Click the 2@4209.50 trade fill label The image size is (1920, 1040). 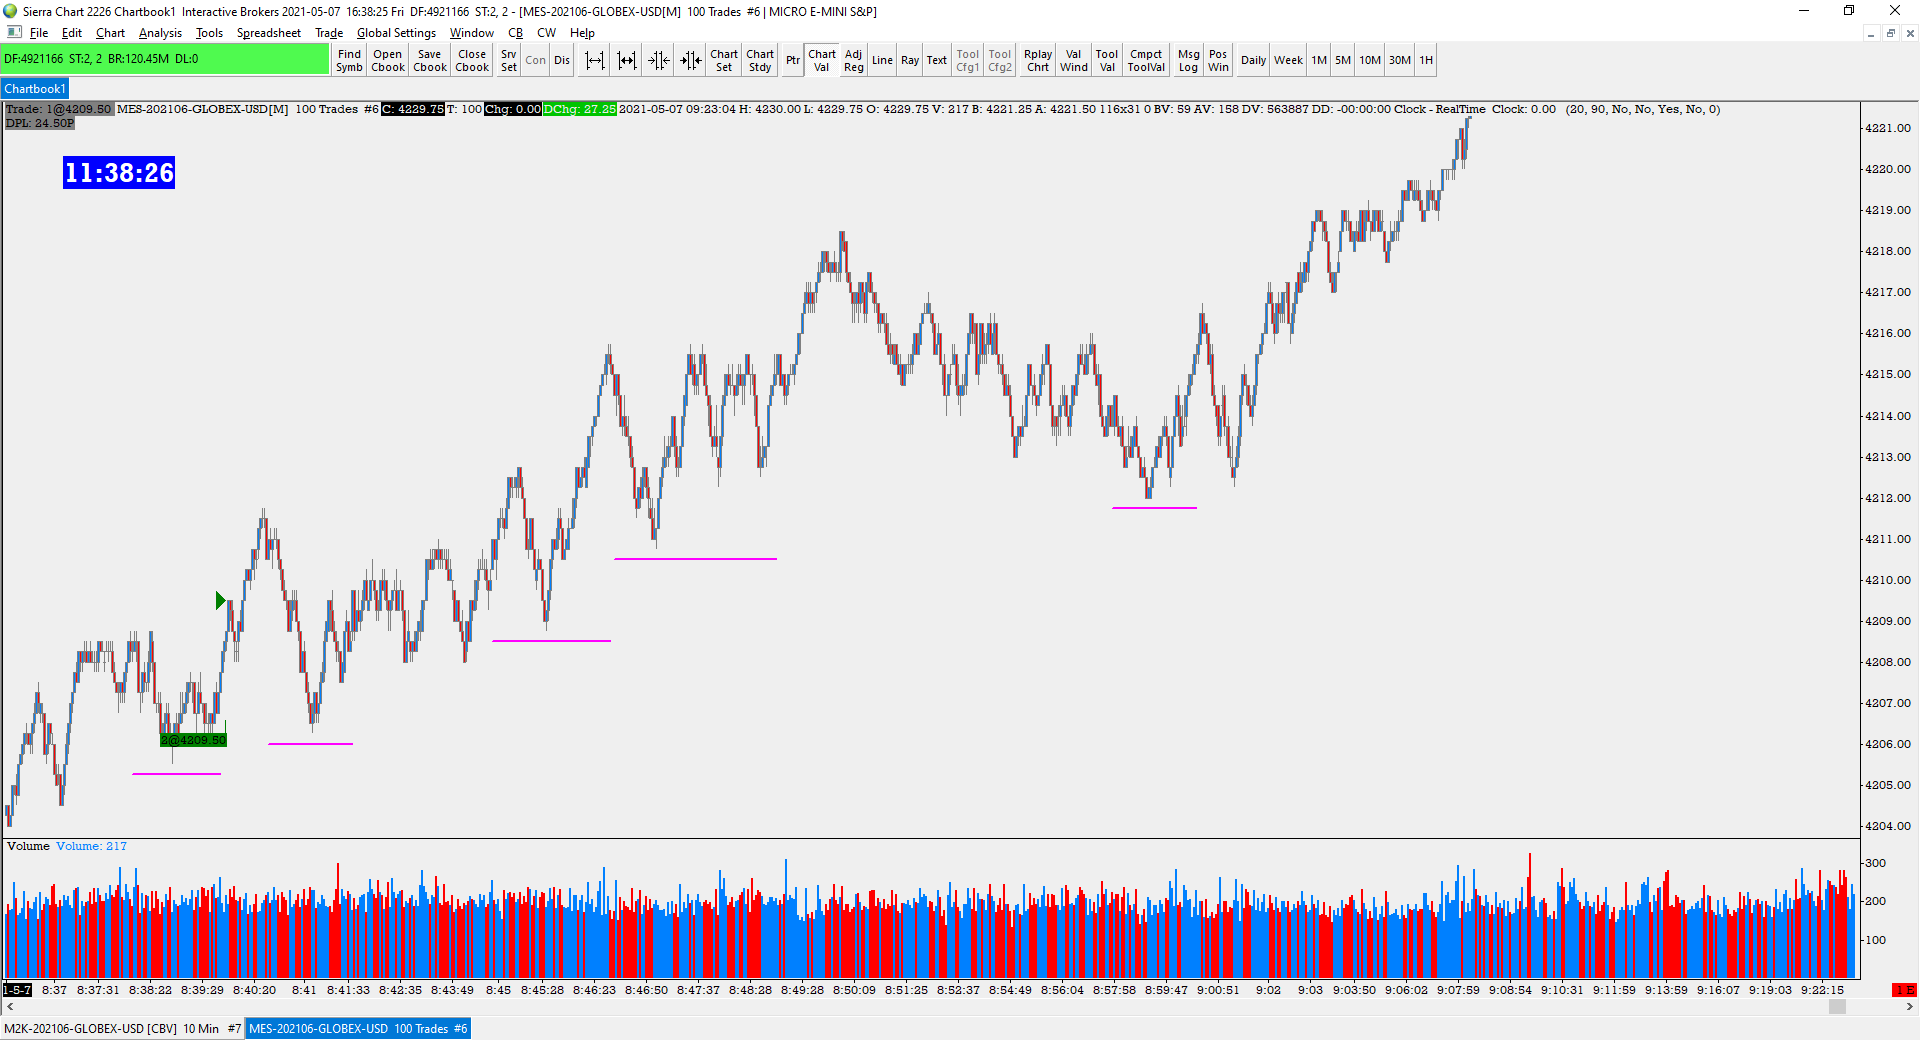pyautogui.click(x=193, y=740)
